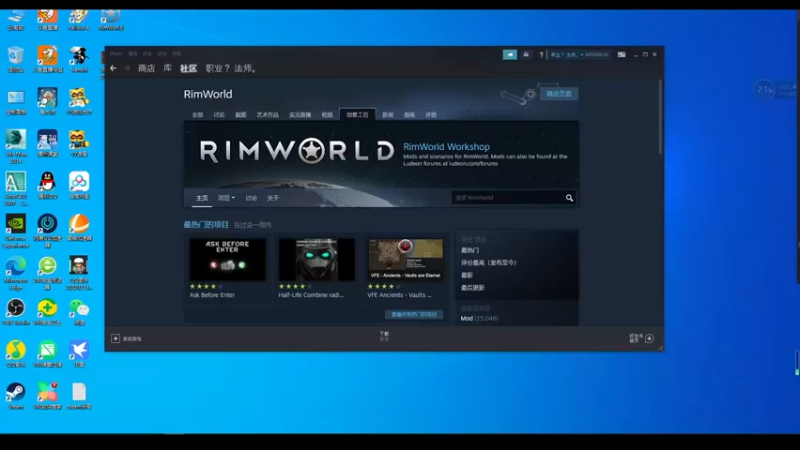Open GeForce Experience desktop shortcut
The width and height of the screenshot is (800, 450).
16,231
